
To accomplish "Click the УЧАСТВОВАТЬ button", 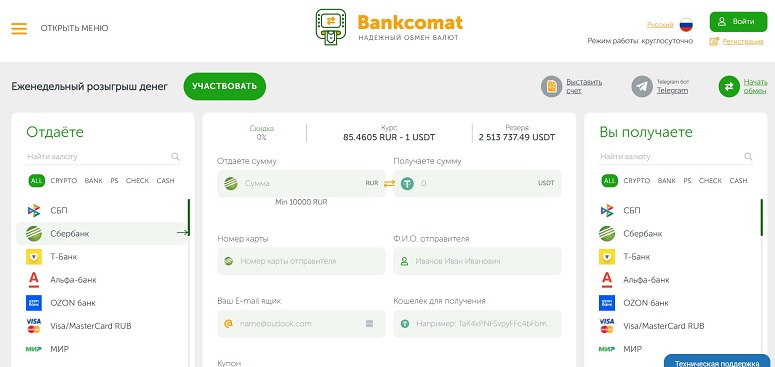I will click(x=225, y=86).
